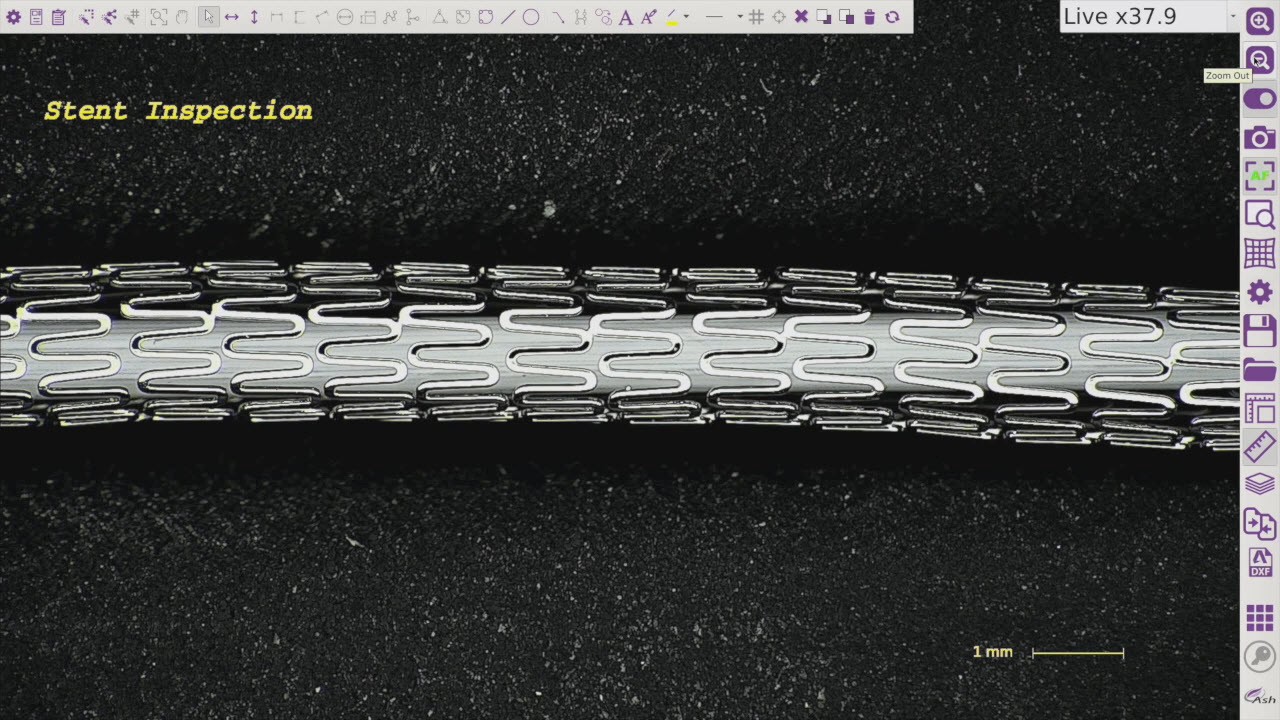This screenshot has height=720, width=1280.
Task: Open the line style dropdown arrow
Action: coord(740,17)
